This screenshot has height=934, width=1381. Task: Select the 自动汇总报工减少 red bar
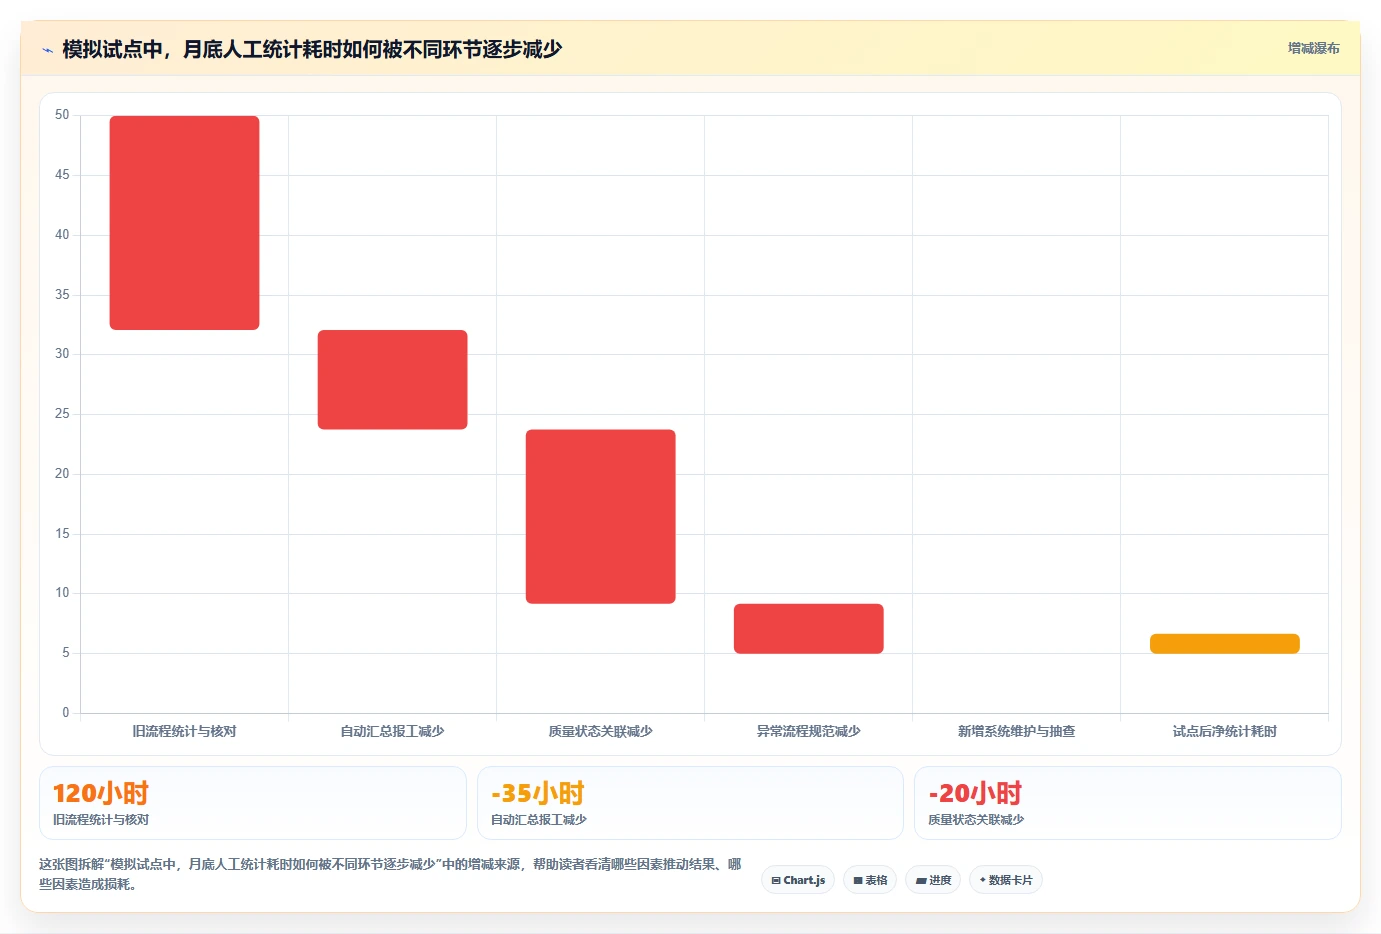(x=392, y=380)
